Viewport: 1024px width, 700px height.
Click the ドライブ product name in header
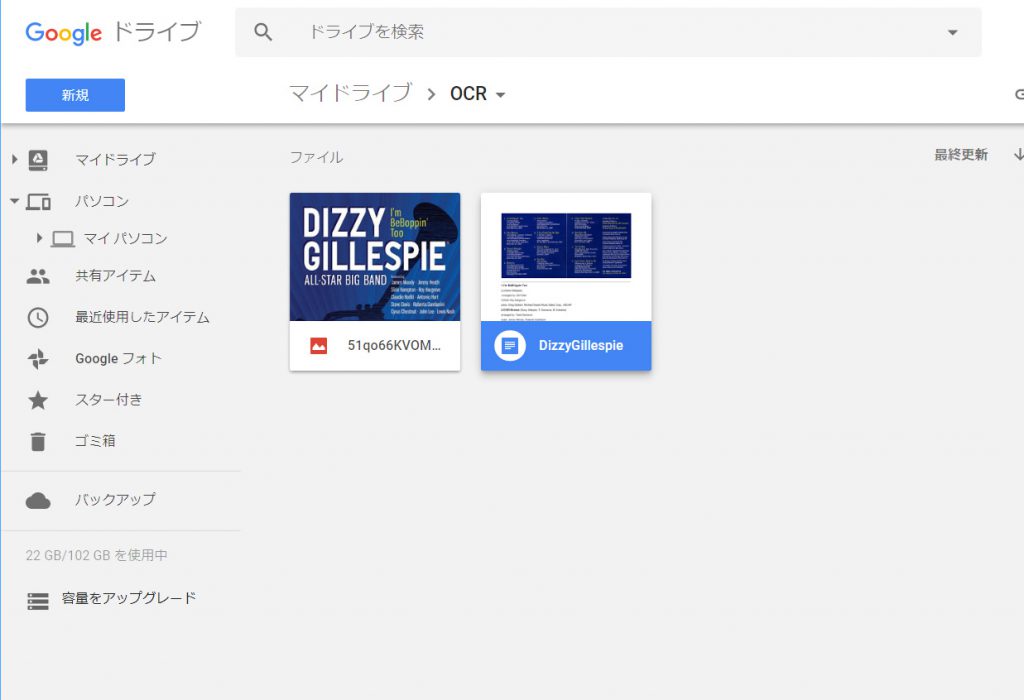[157, 31]
